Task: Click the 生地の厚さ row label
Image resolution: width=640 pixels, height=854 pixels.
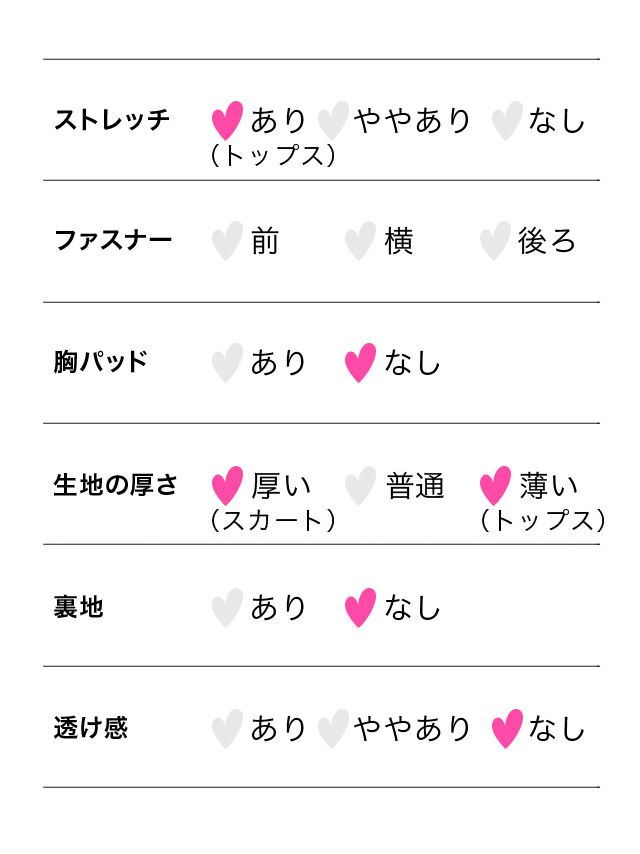Action: click(x=116, y=486)
